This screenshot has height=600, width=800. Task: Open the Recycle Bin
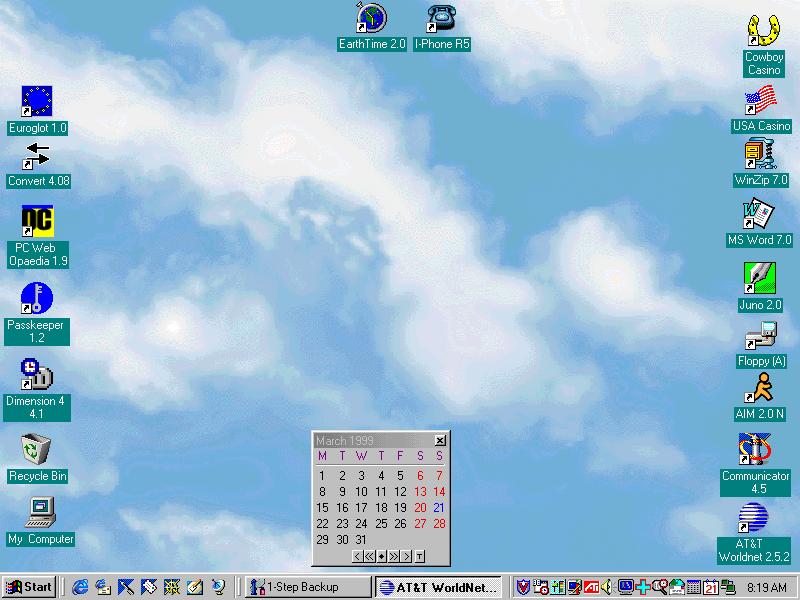click(37, 450)
